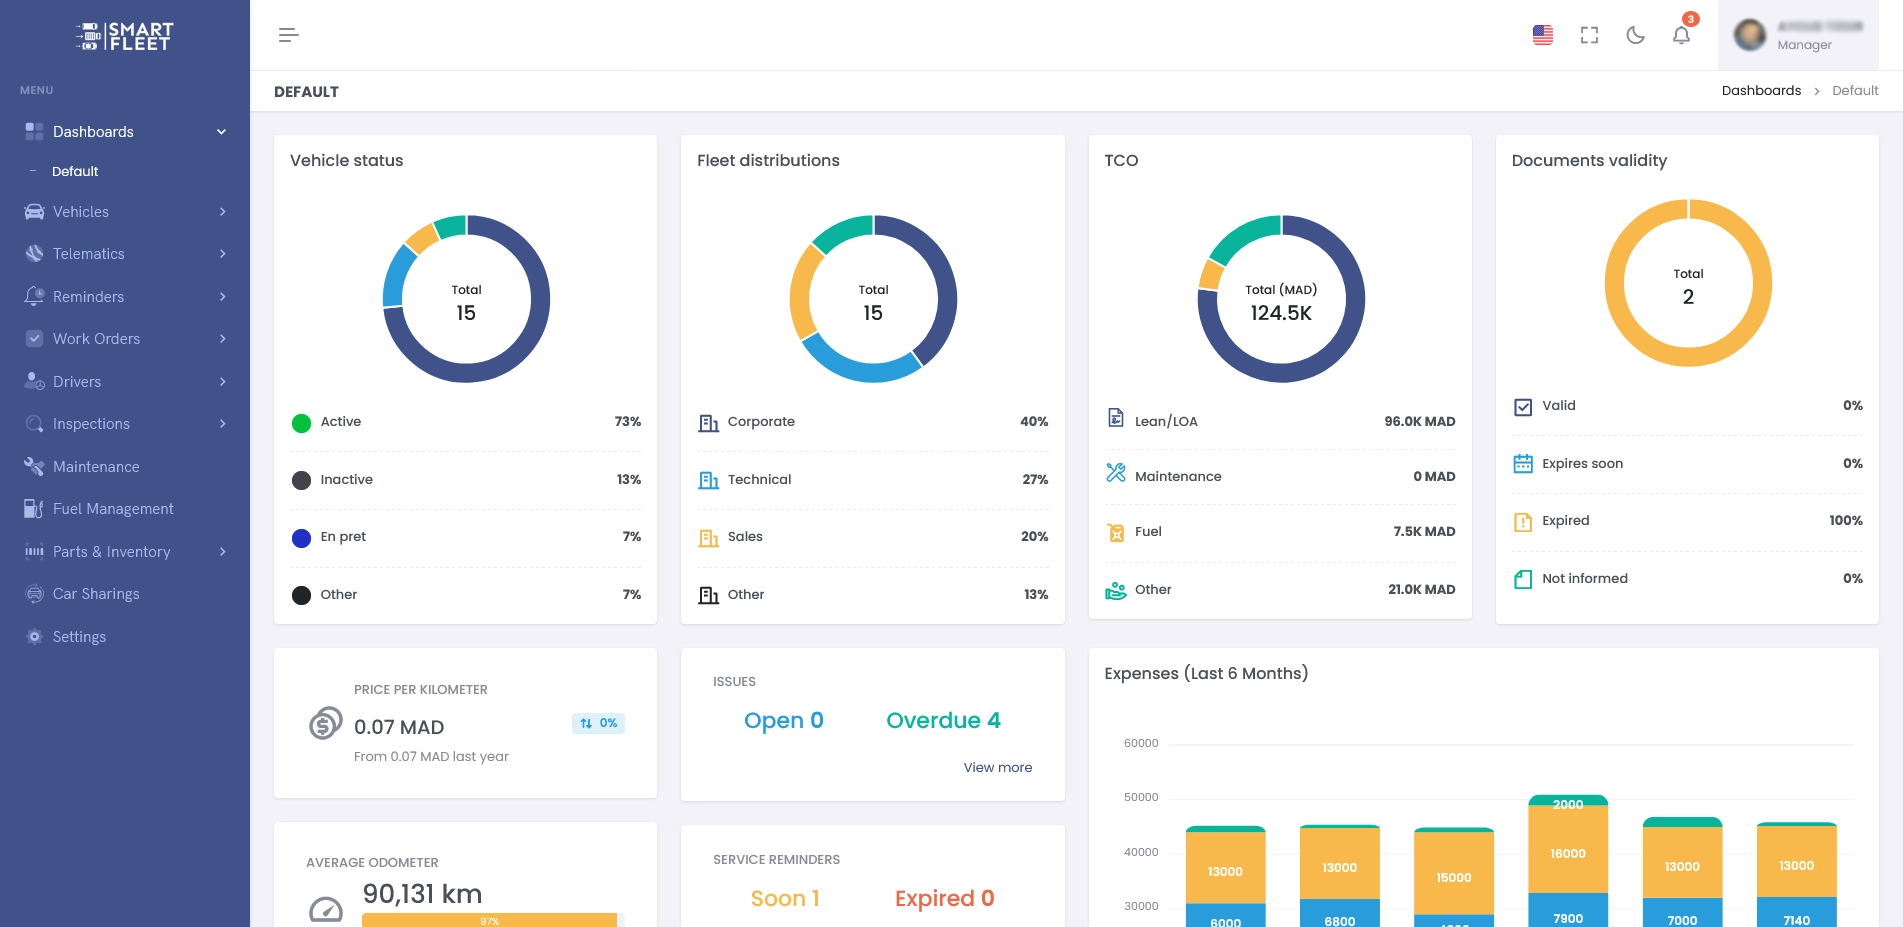Toggle the Inactive status legend dot

click(301, 480)
